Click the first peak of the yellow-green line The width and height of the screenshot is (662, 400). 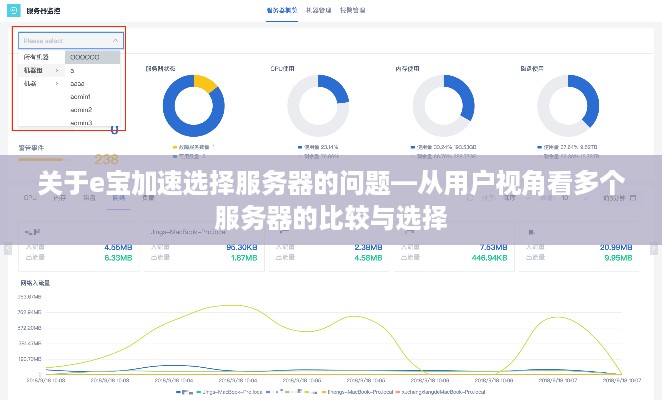[231, 305]
